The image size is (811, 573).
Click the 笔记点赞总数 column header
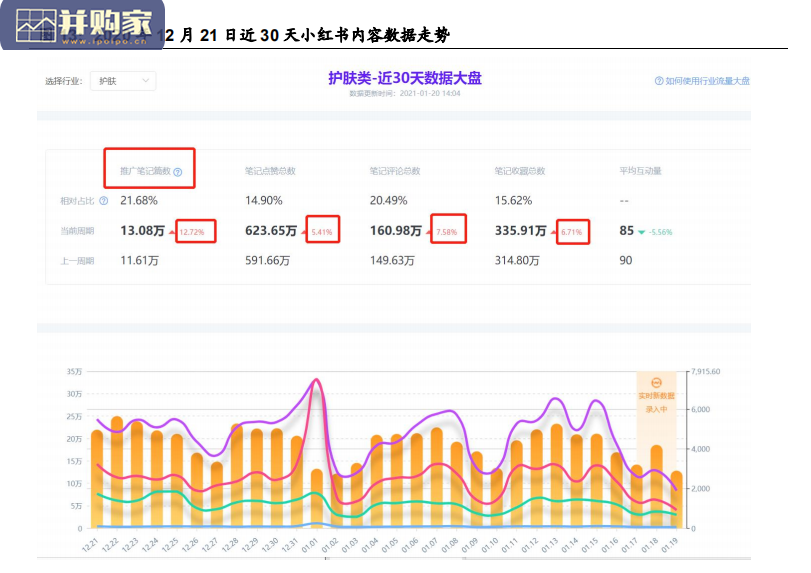tap(270, 171)
